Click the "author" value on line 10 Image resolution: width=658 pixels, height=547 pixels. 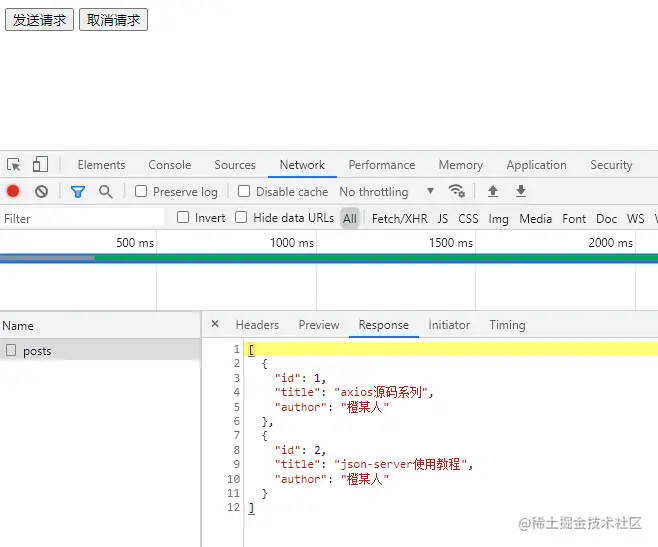(365, 479)
